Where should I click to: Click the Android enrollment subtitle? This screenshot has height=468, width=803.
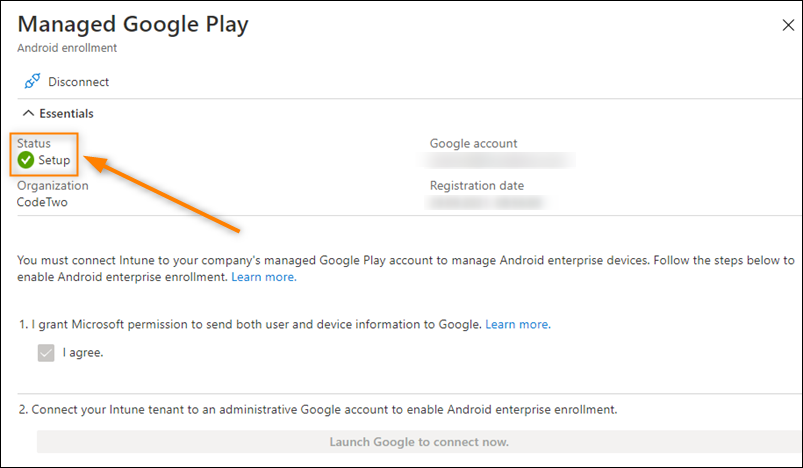pyautogui.click(x=67, y=48)
